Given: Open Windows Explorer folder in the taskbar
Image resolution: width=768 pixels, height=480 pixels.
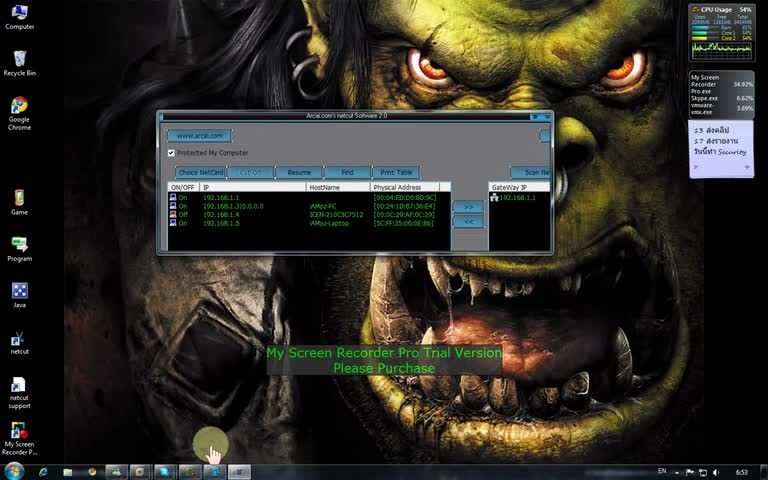Looking at the screenshot, I should coord(68,472).
